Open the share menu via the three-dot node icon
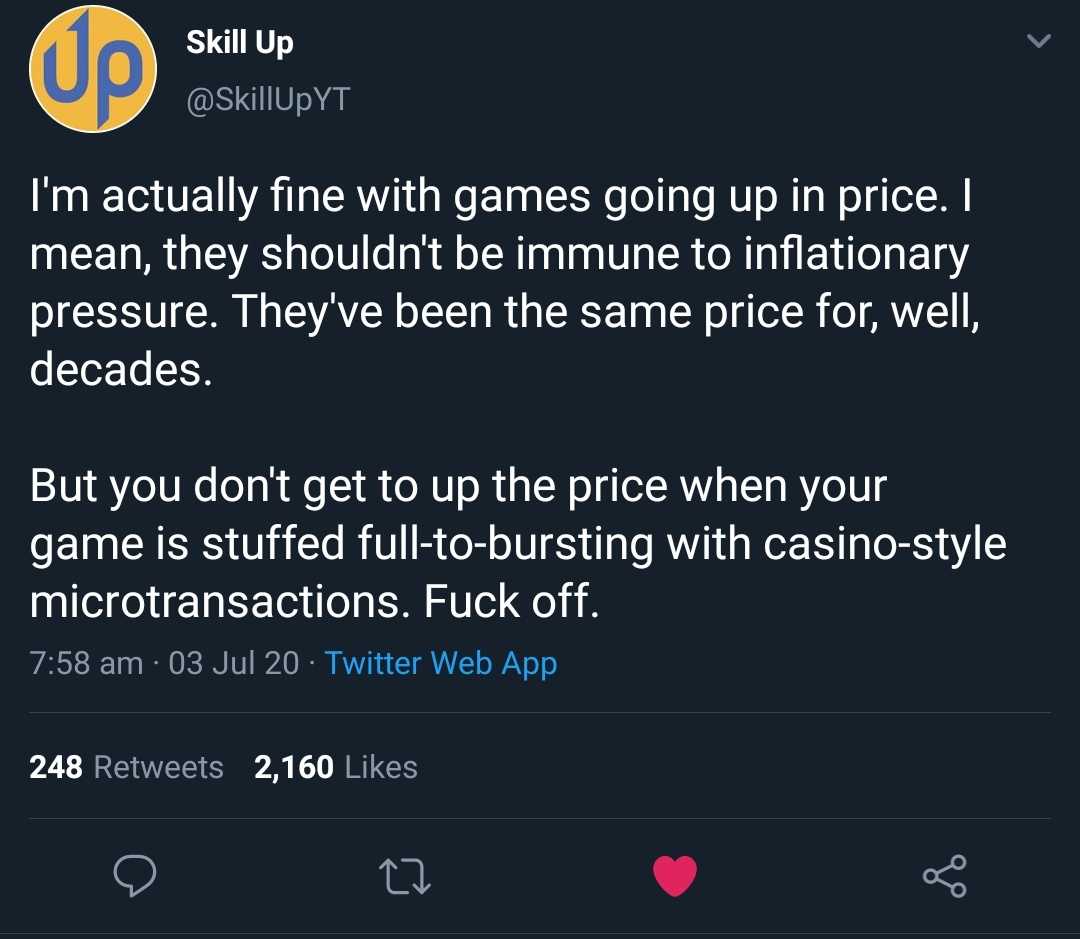 [945, 877]
